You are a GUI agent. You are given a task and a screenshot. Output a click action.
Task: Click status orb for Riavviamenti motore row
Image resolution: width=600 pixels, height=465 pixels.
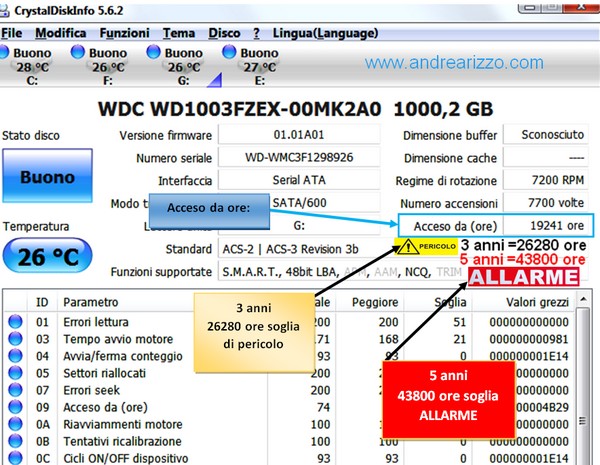pos(15,424)
